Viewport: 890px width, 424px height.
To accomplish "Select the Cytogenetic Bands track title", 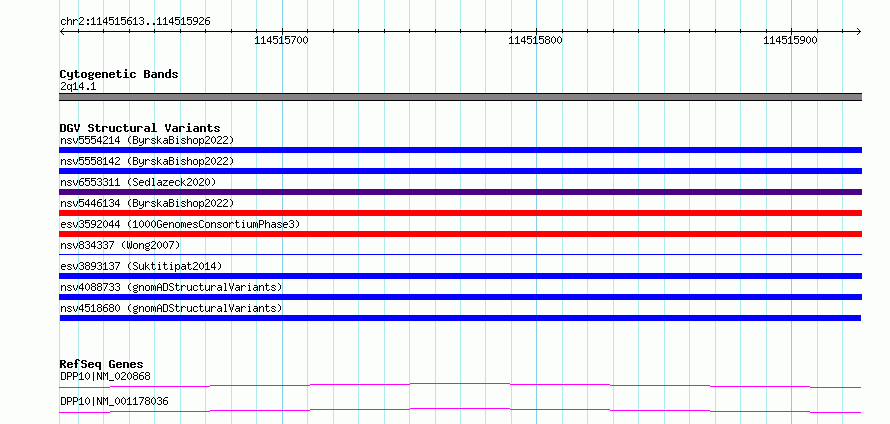I will 119,74.
